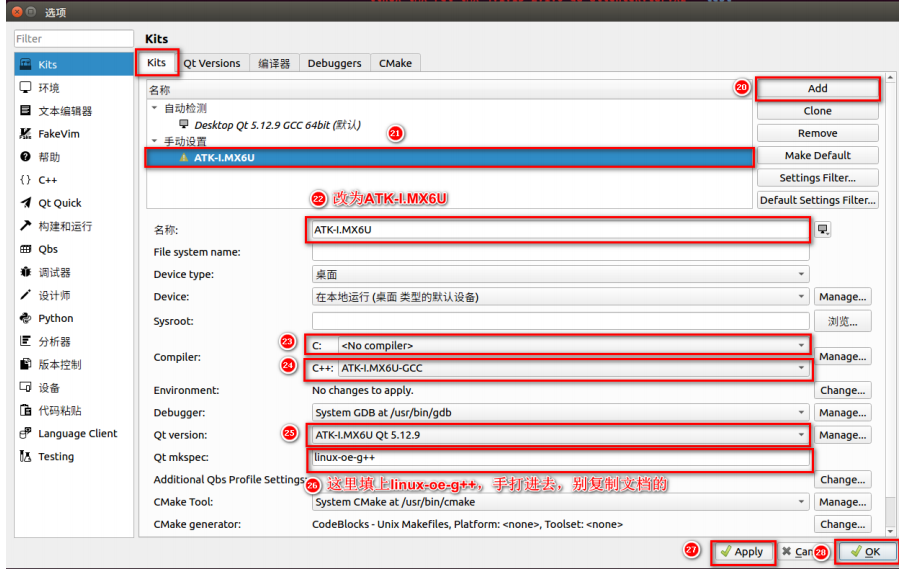Open the Language Client category icon
The height and width of the screenshot is (570, 899).
[25, 434]
